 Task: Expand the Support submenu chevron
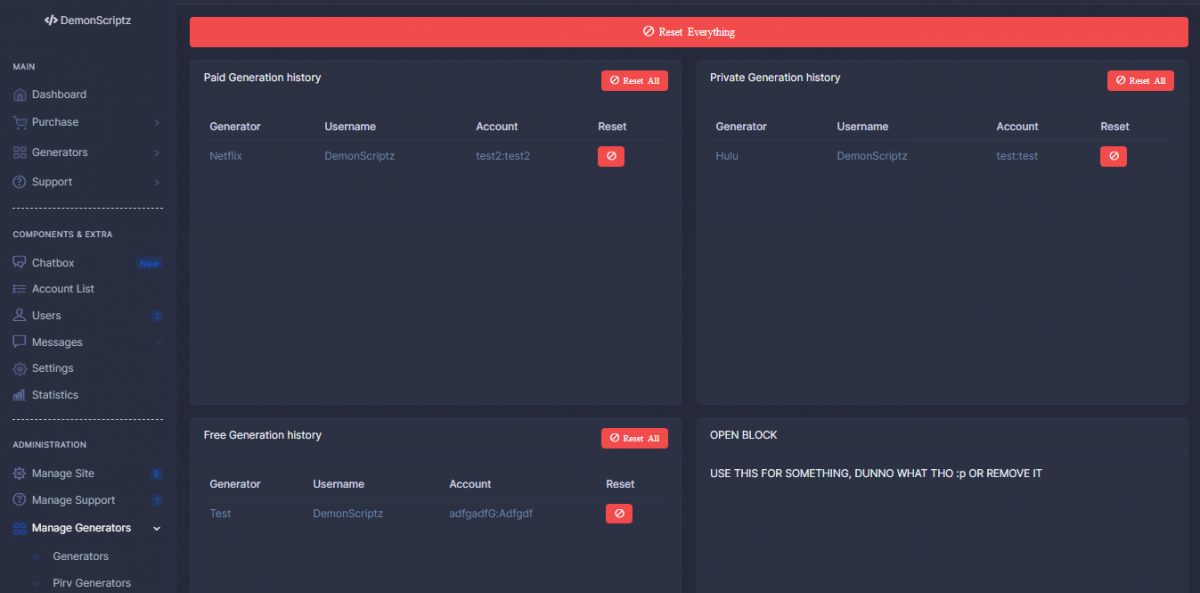[x=156, y=182]
